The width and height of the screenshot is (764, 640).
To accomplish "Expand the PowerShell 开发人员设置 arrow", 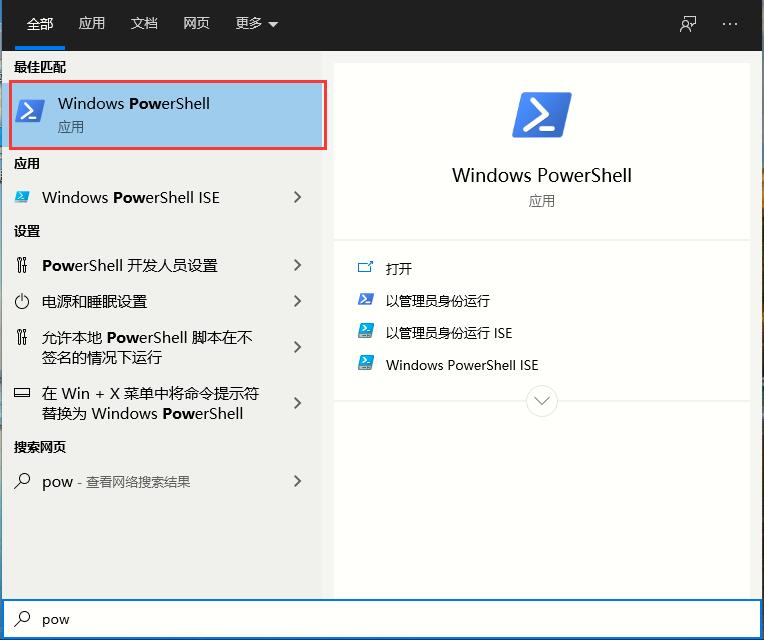I will pos(297,265).
